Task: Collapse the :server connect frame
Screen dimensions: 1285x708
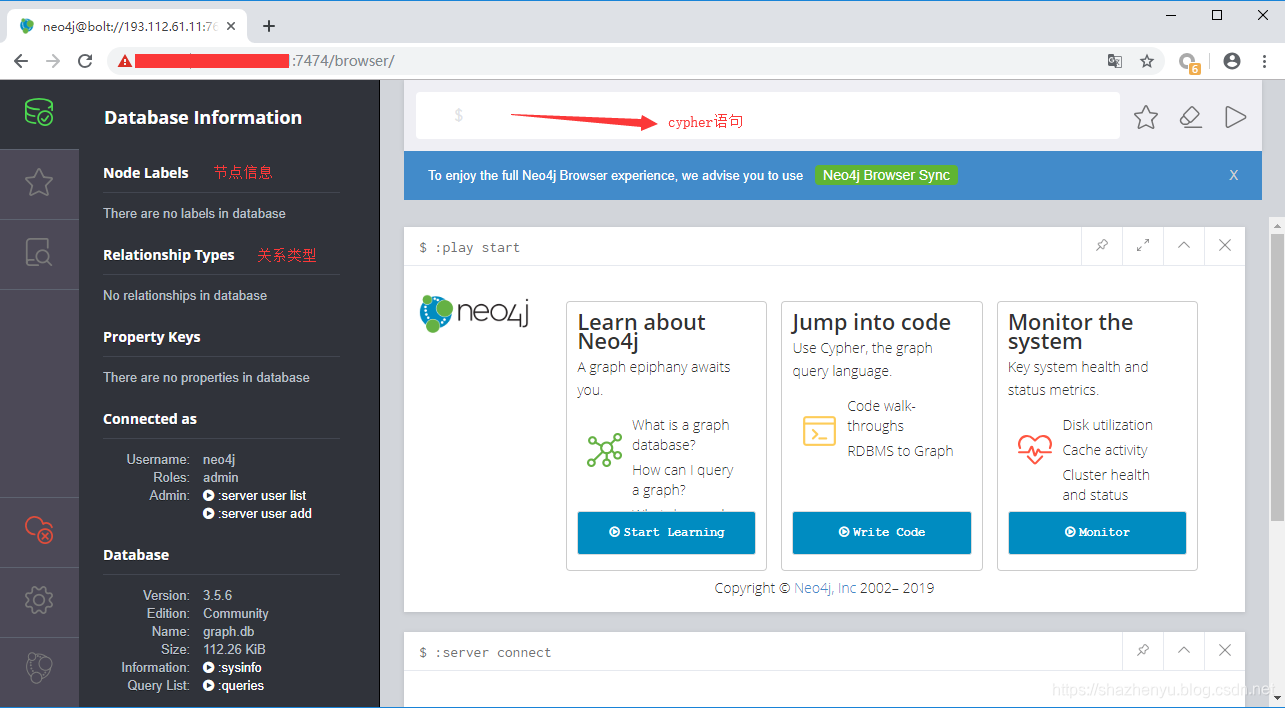Action: [x=1184, y=650]
